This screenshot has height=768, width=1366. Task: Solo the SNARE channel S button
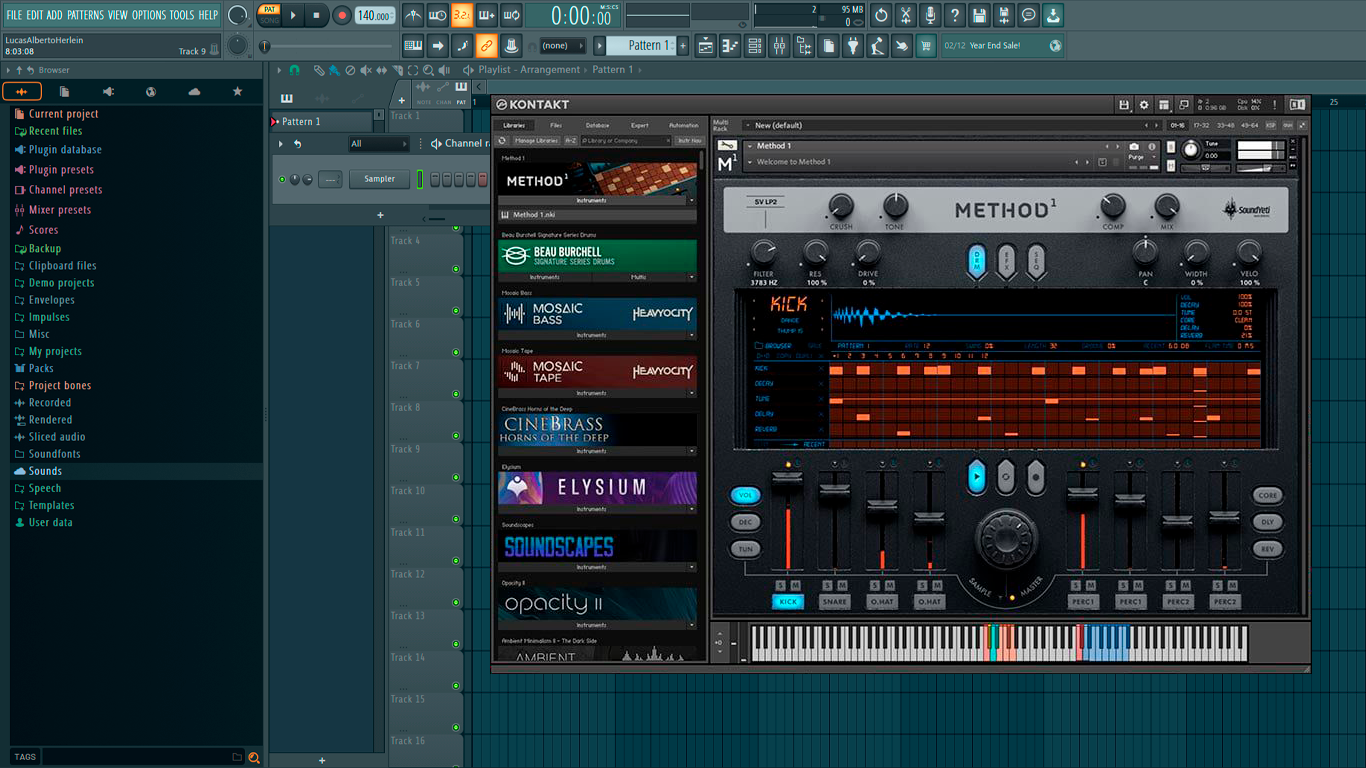(827, 585)
